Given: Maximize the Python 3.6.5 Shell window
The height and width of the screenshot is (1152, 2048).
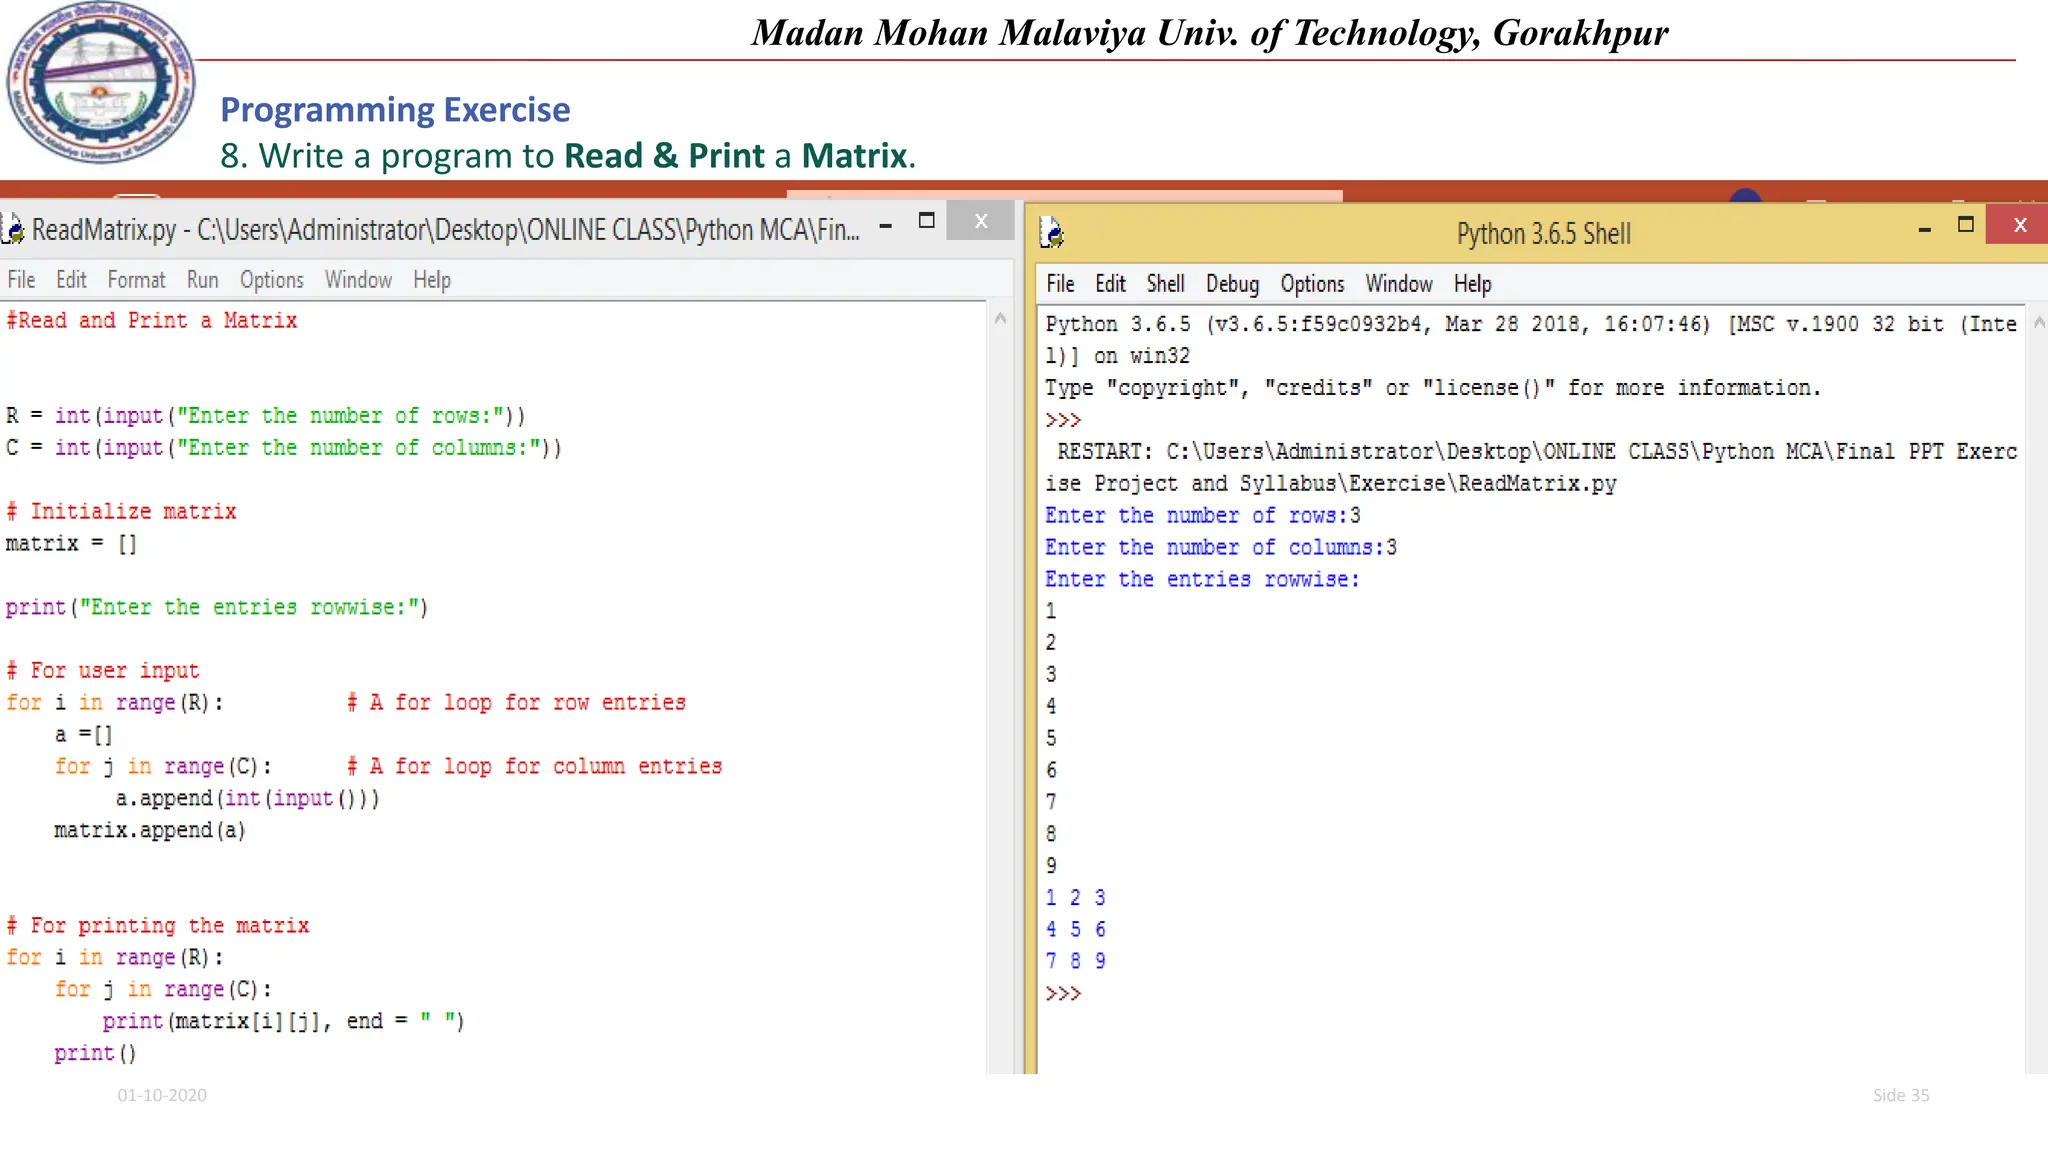Looking at the screenshot, I should tap(1965, 225).
